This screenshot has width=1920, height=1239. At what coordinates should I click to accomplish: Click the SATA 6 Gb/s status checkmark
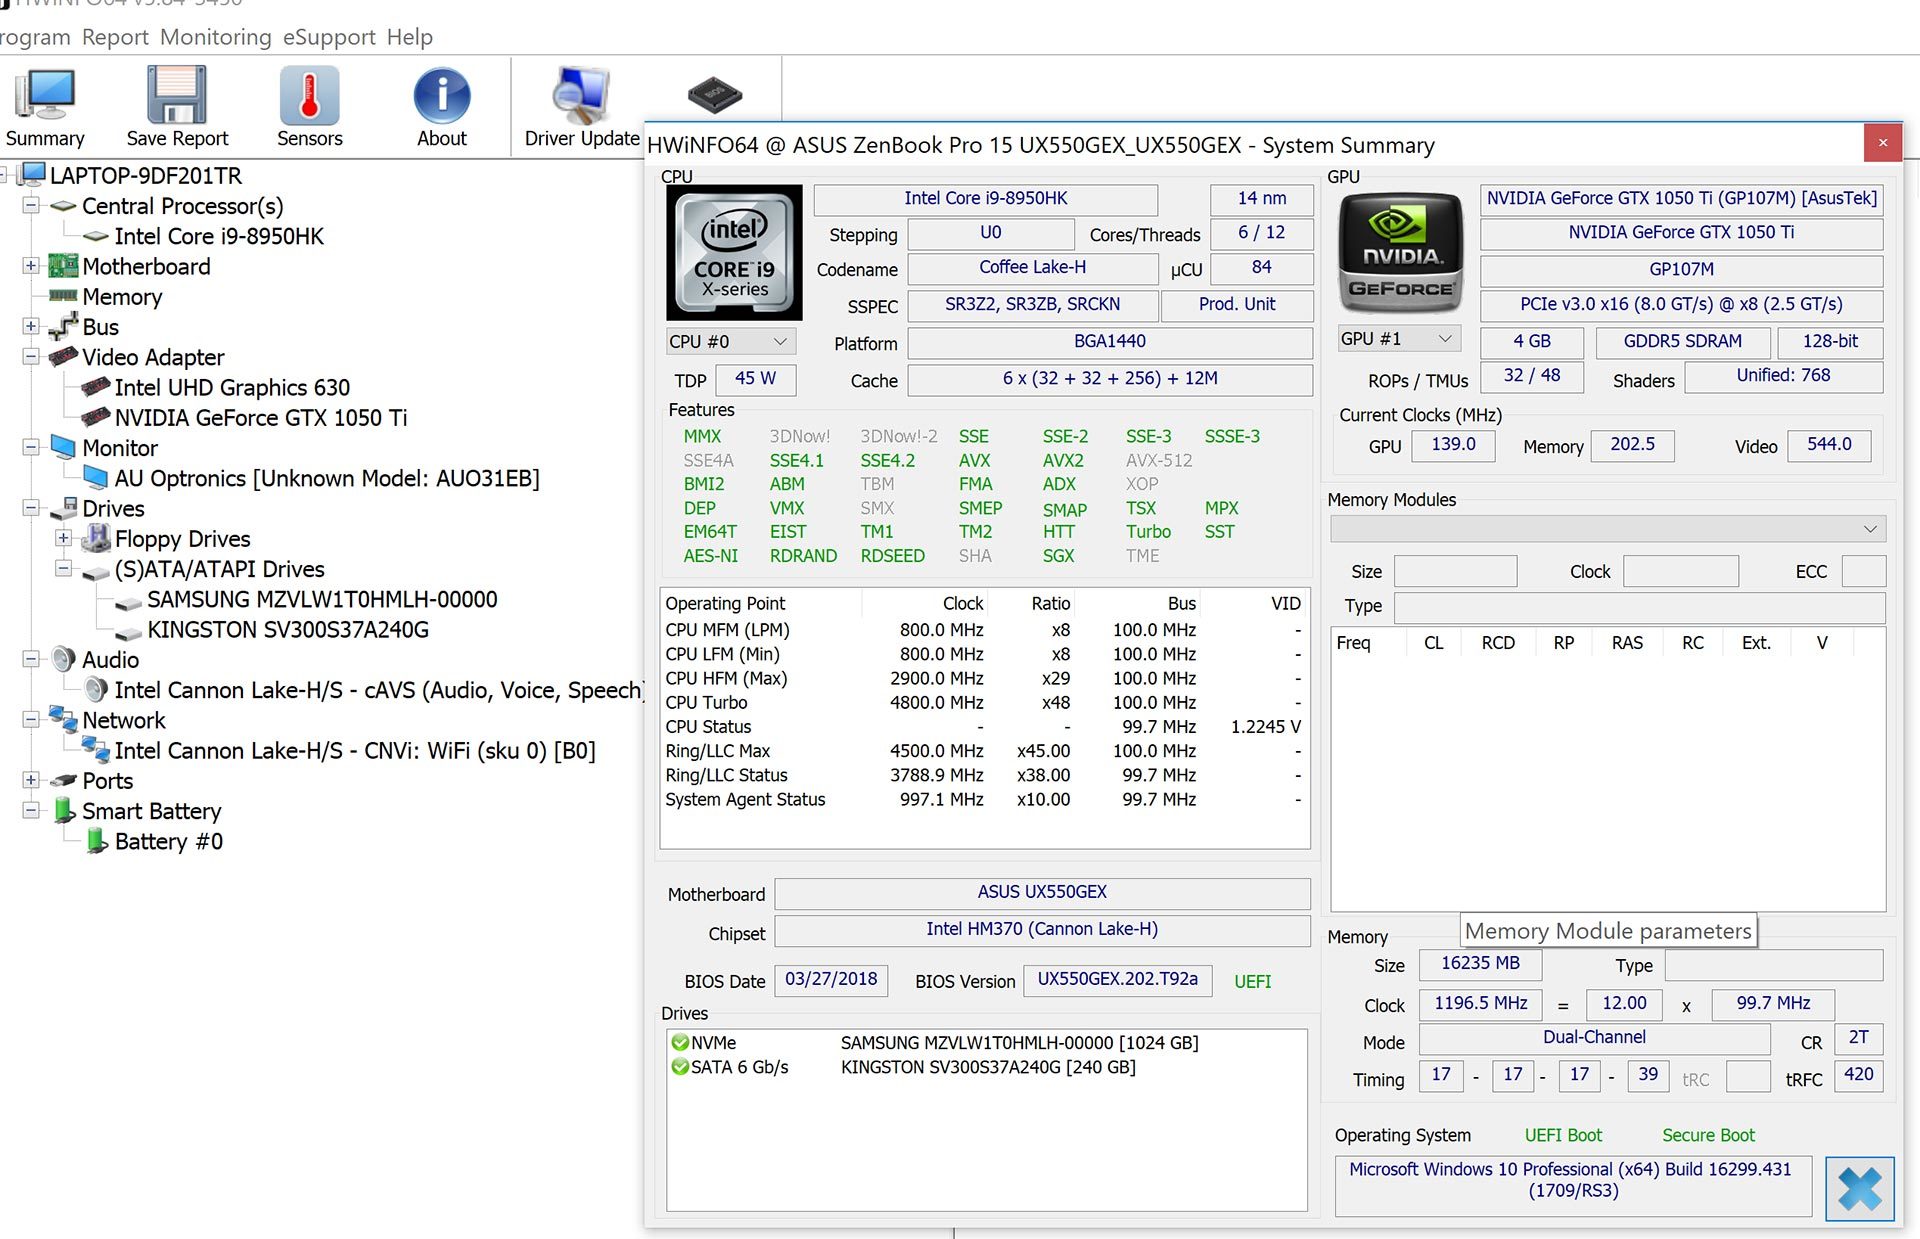pos(680,1067)
